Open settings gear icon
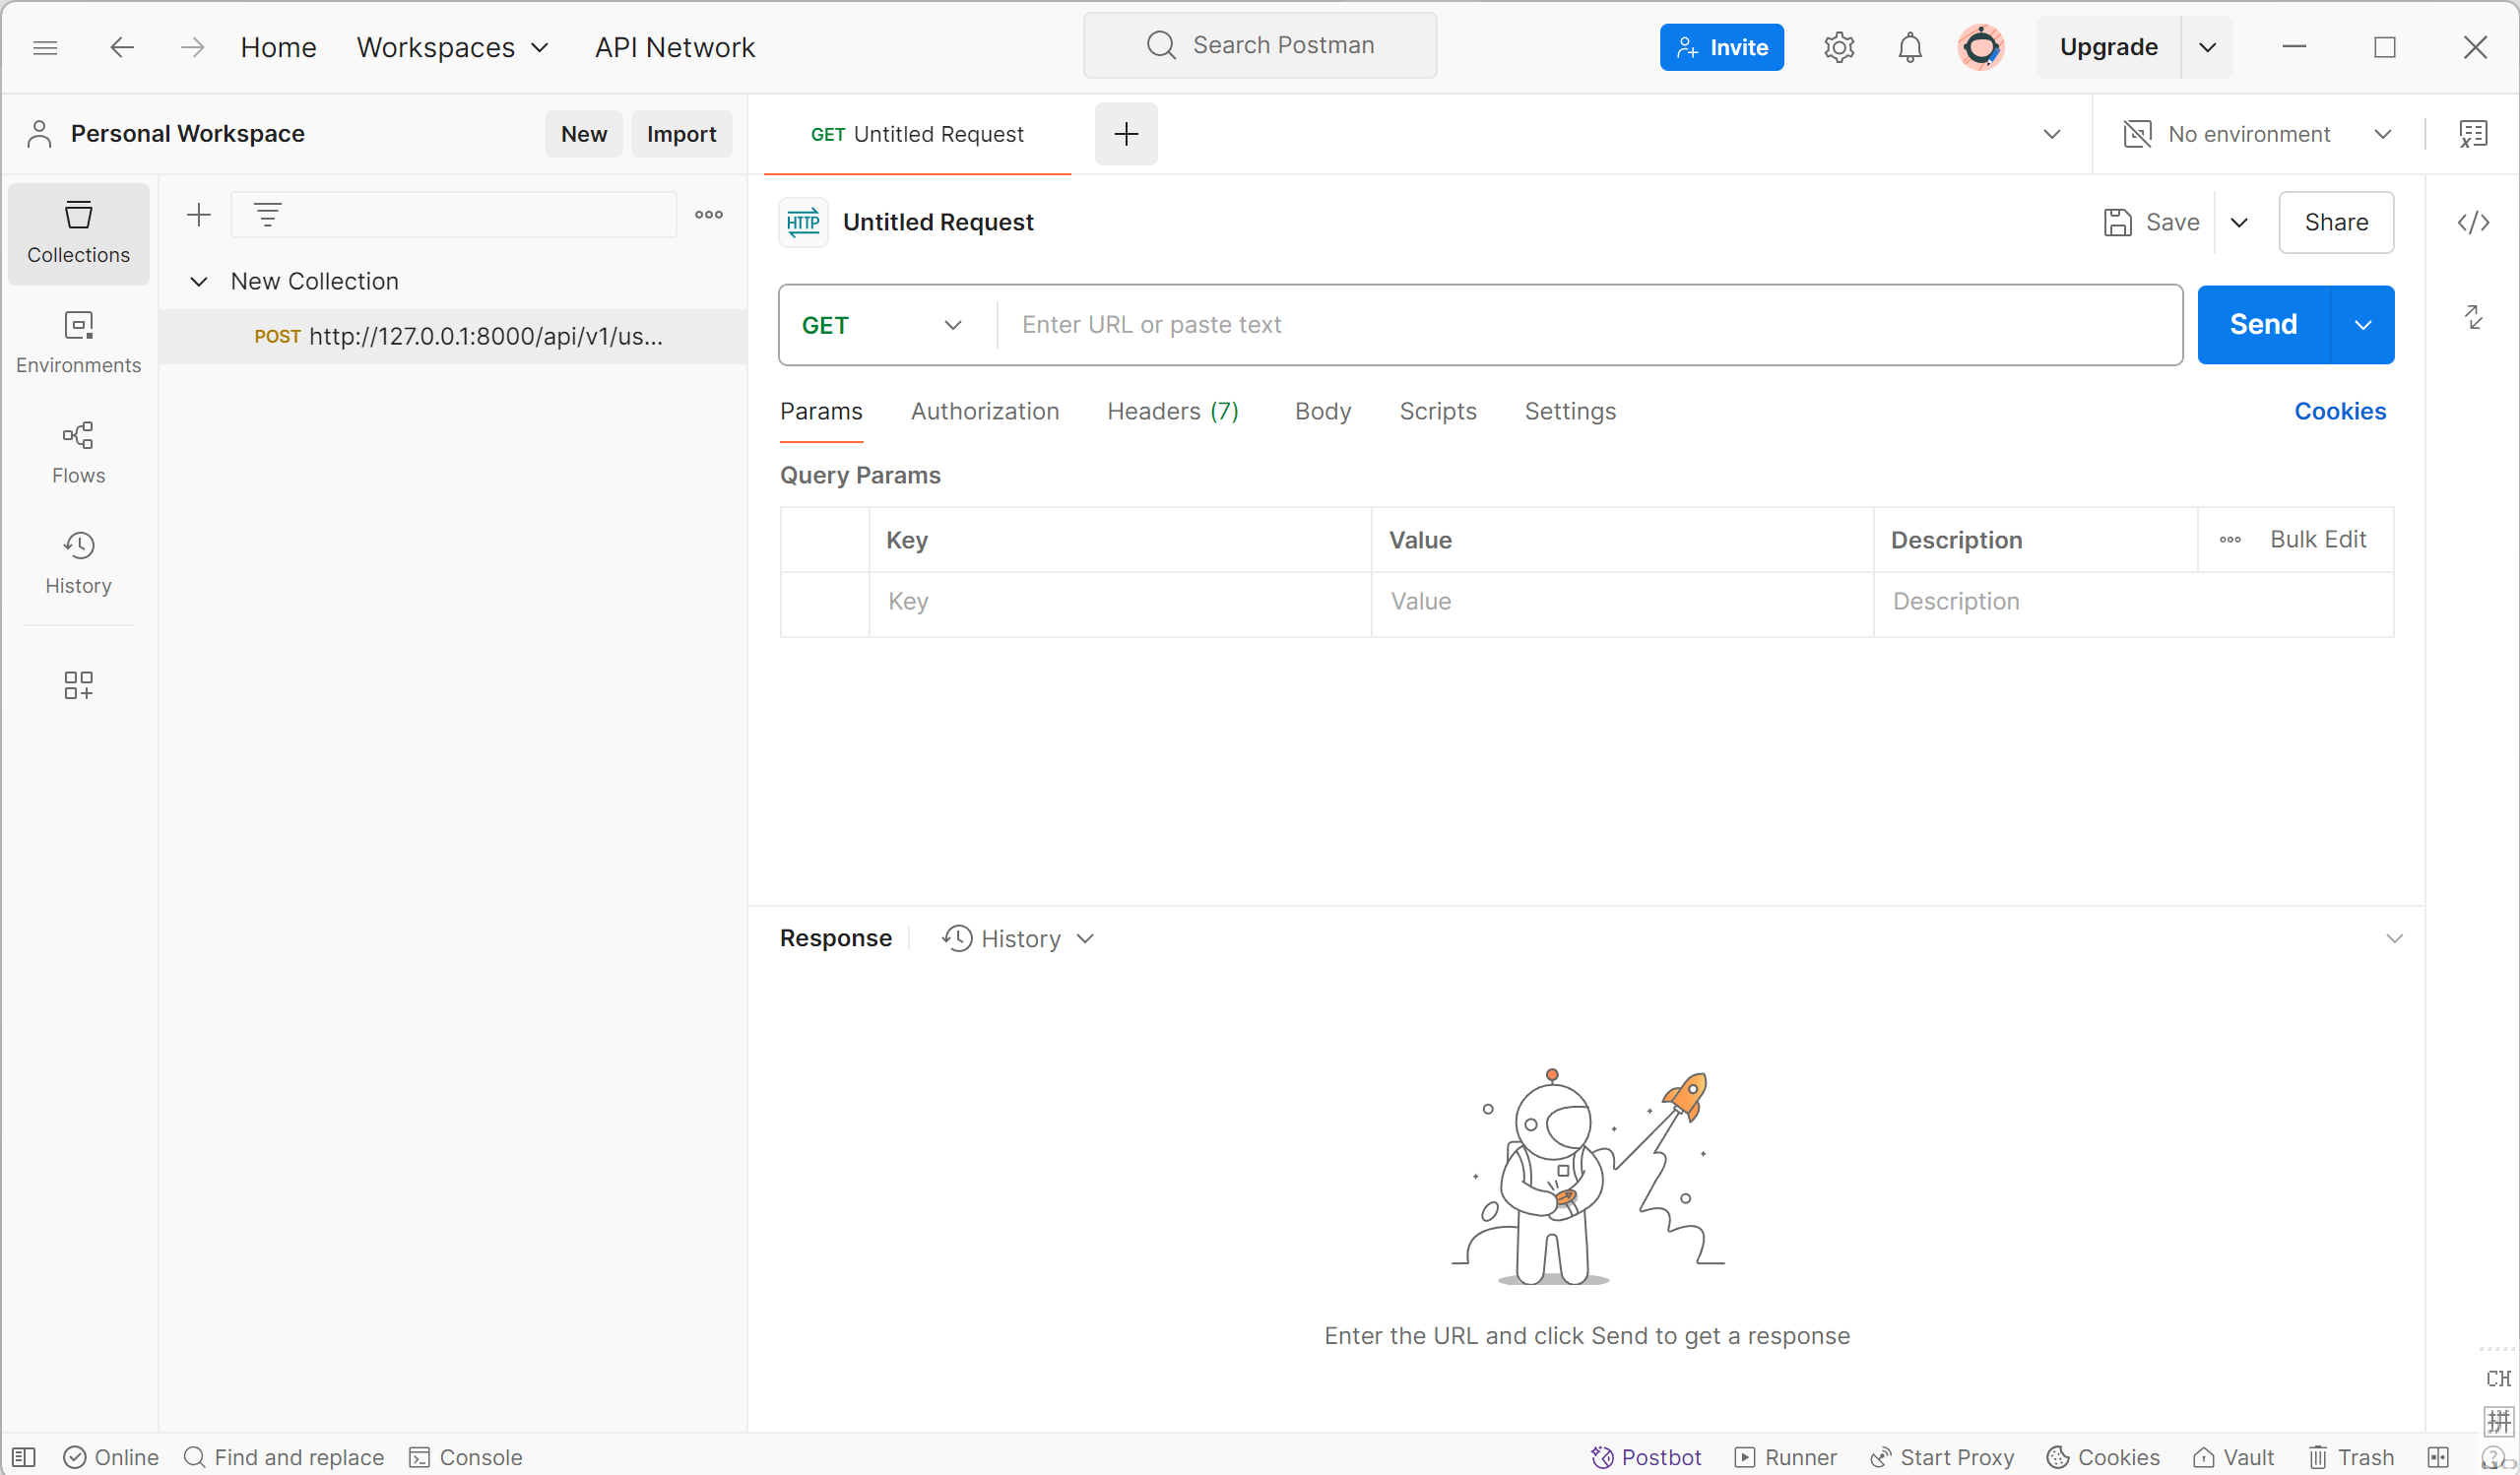The width and height of the screenshot is (2520, 1475). point(1838,47)
